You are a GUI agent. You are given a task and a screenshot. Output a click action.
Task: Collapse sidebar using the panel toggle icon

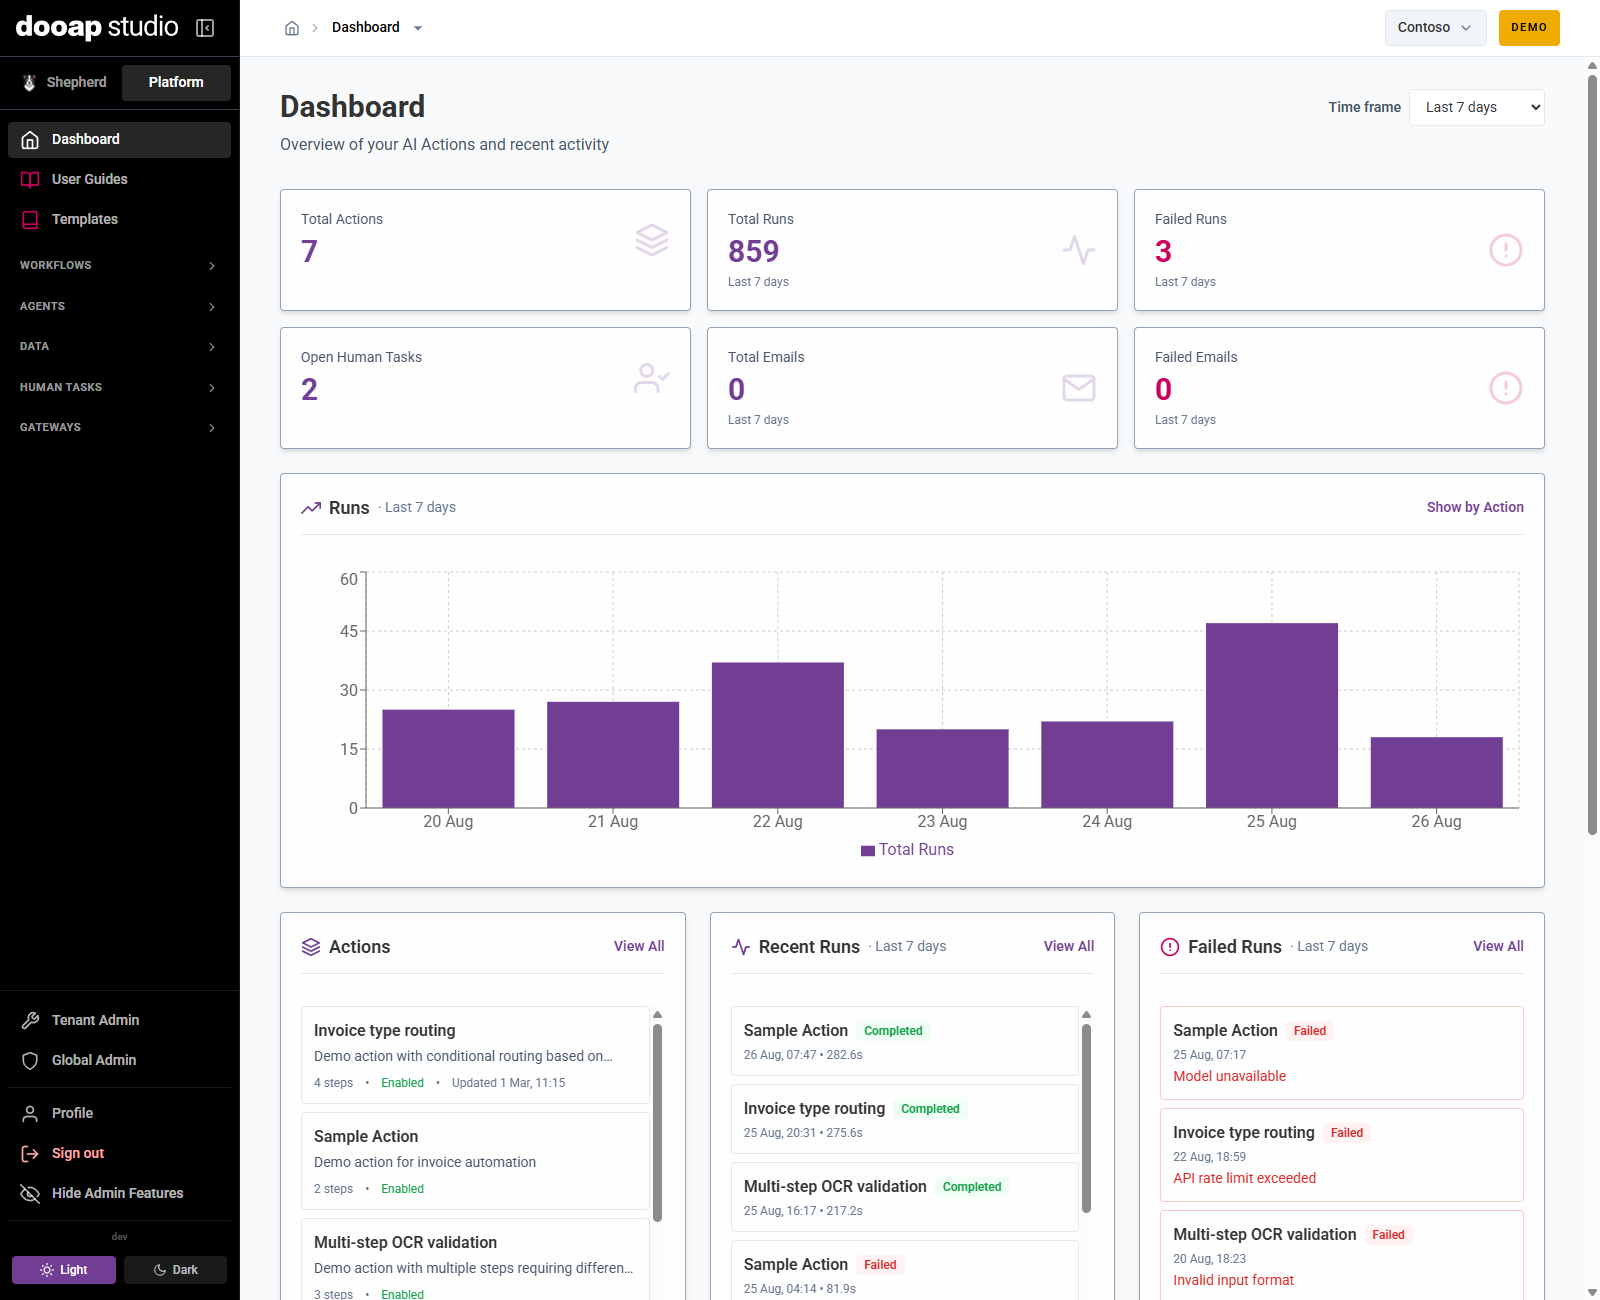(205, 28)
